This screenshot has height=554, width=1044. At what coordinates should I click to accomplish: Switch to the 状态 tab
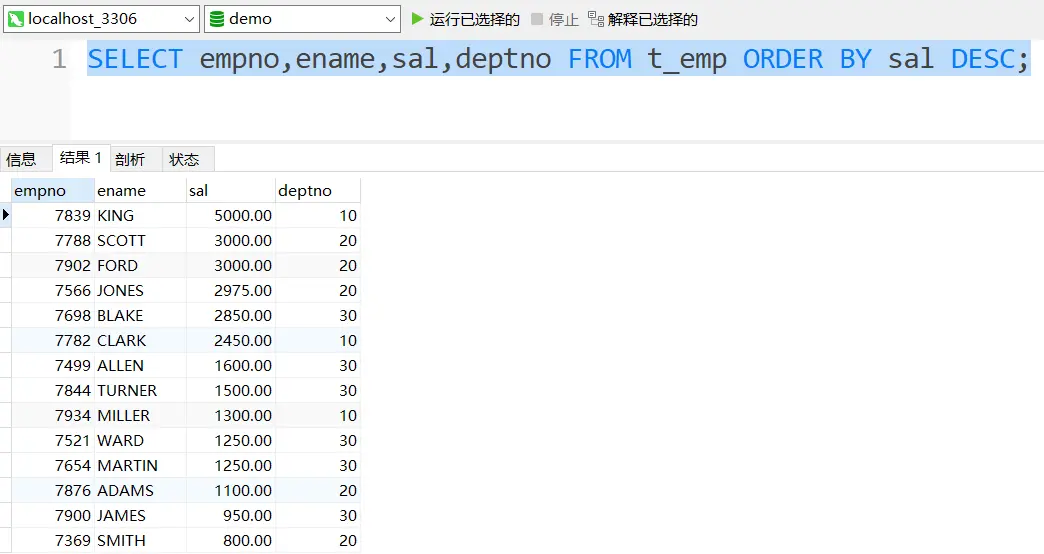click(x=184, y=159)
